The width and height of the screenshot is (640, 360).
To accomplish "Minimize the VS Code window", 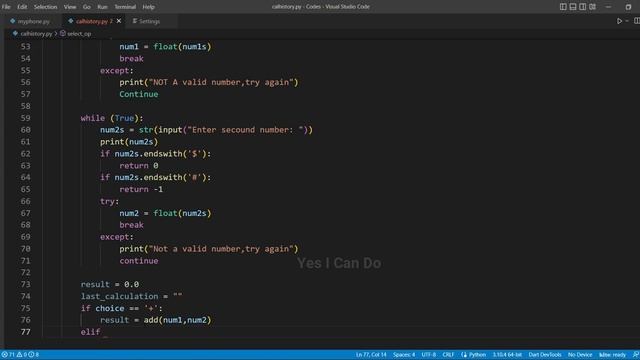I will click(608, 7).
